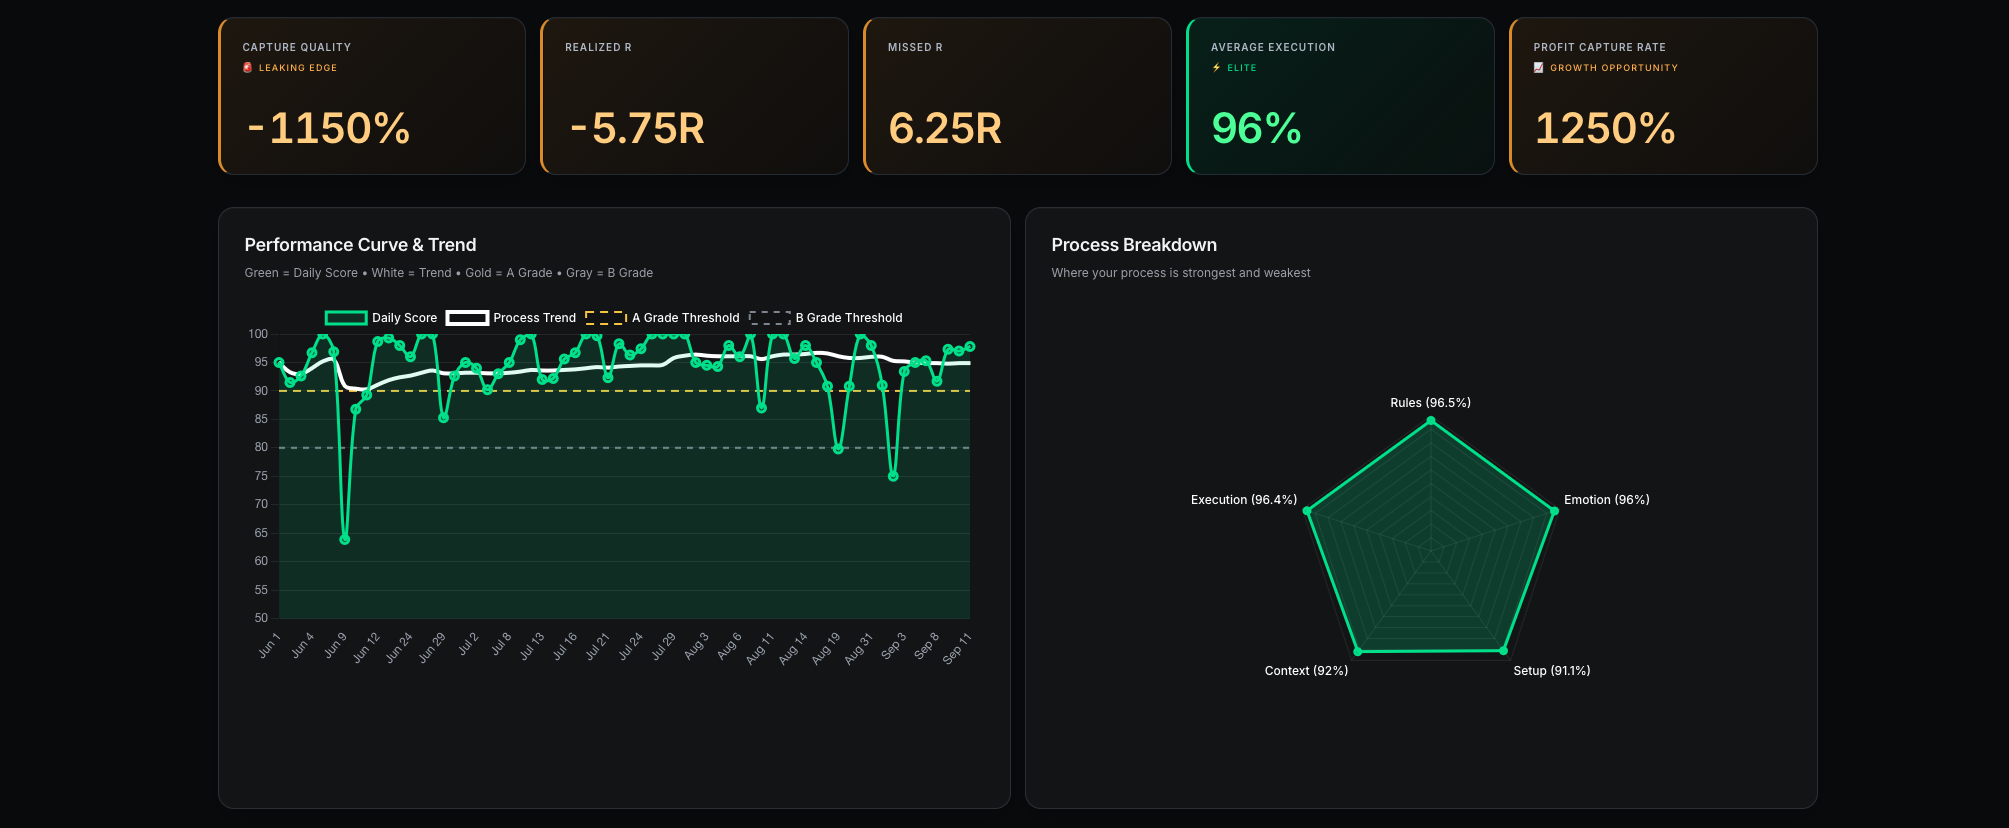Viewport: 2009px width, 828px height.
Task: Click the Rules vertex point on radar
Action: point(1431,421)
